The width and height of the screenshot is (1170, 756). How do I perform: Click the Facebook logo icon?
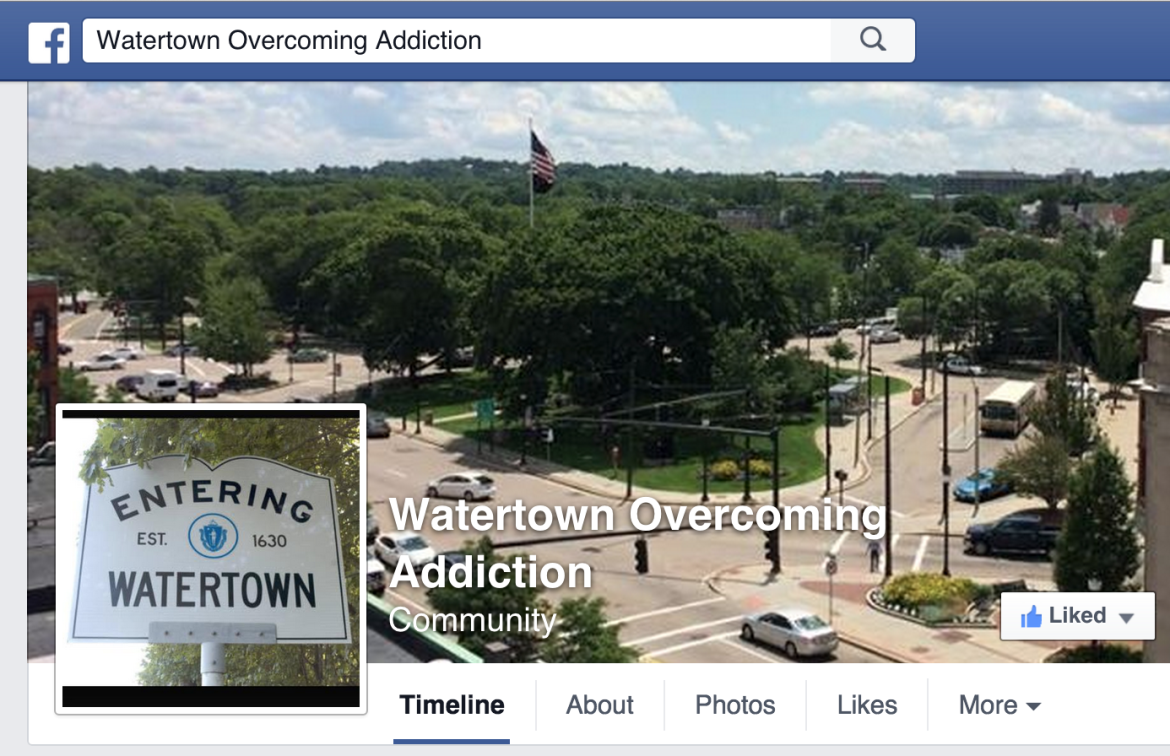click(49, 43)
